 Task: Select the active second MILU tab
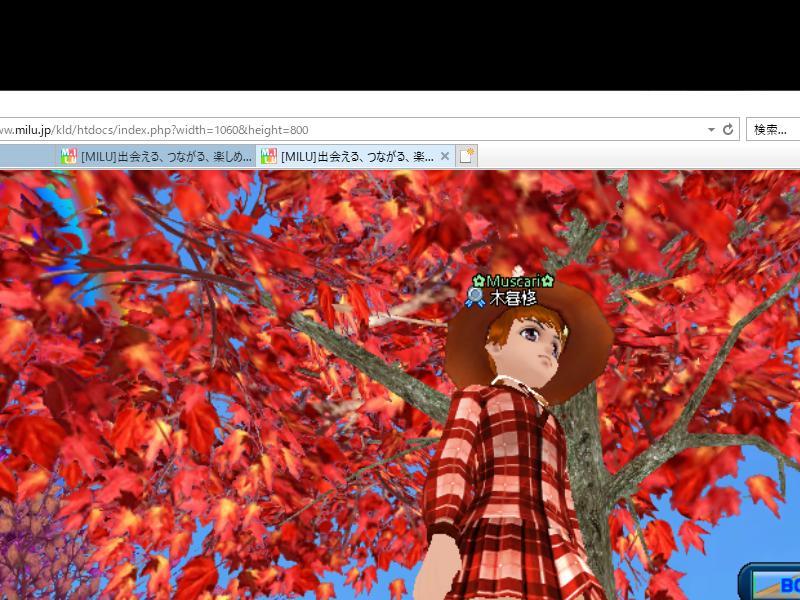tap(357, 156)
